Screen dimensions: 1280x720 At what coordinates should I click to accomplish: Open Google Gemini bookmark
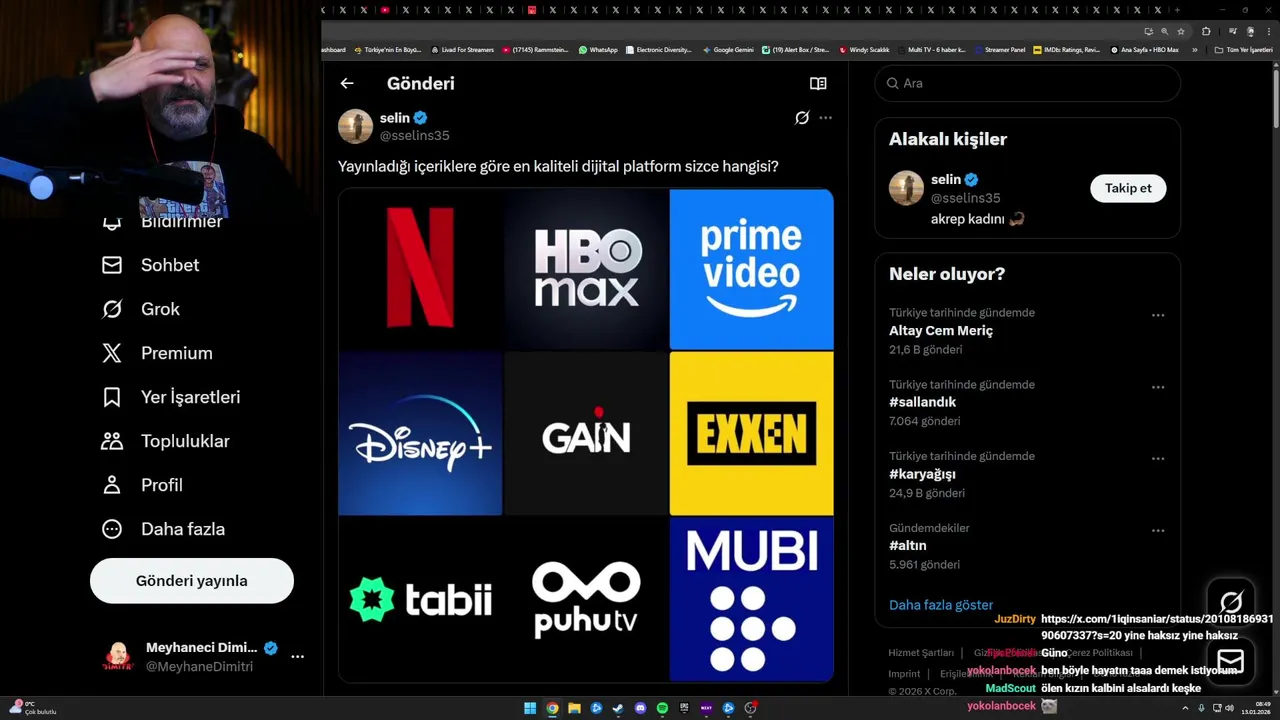(x=728, y=49)
